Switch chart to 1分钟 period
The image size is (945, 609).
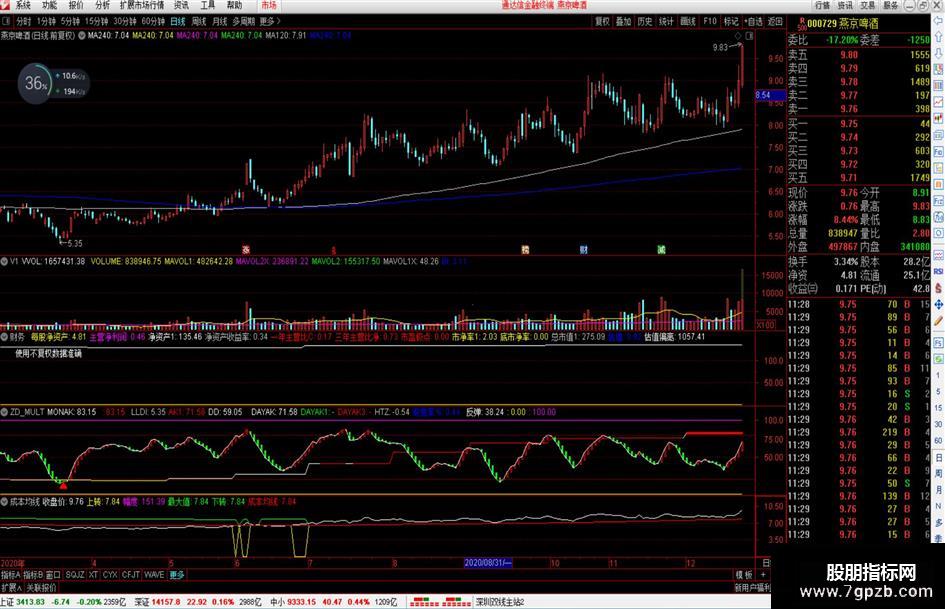click(46, 22)
